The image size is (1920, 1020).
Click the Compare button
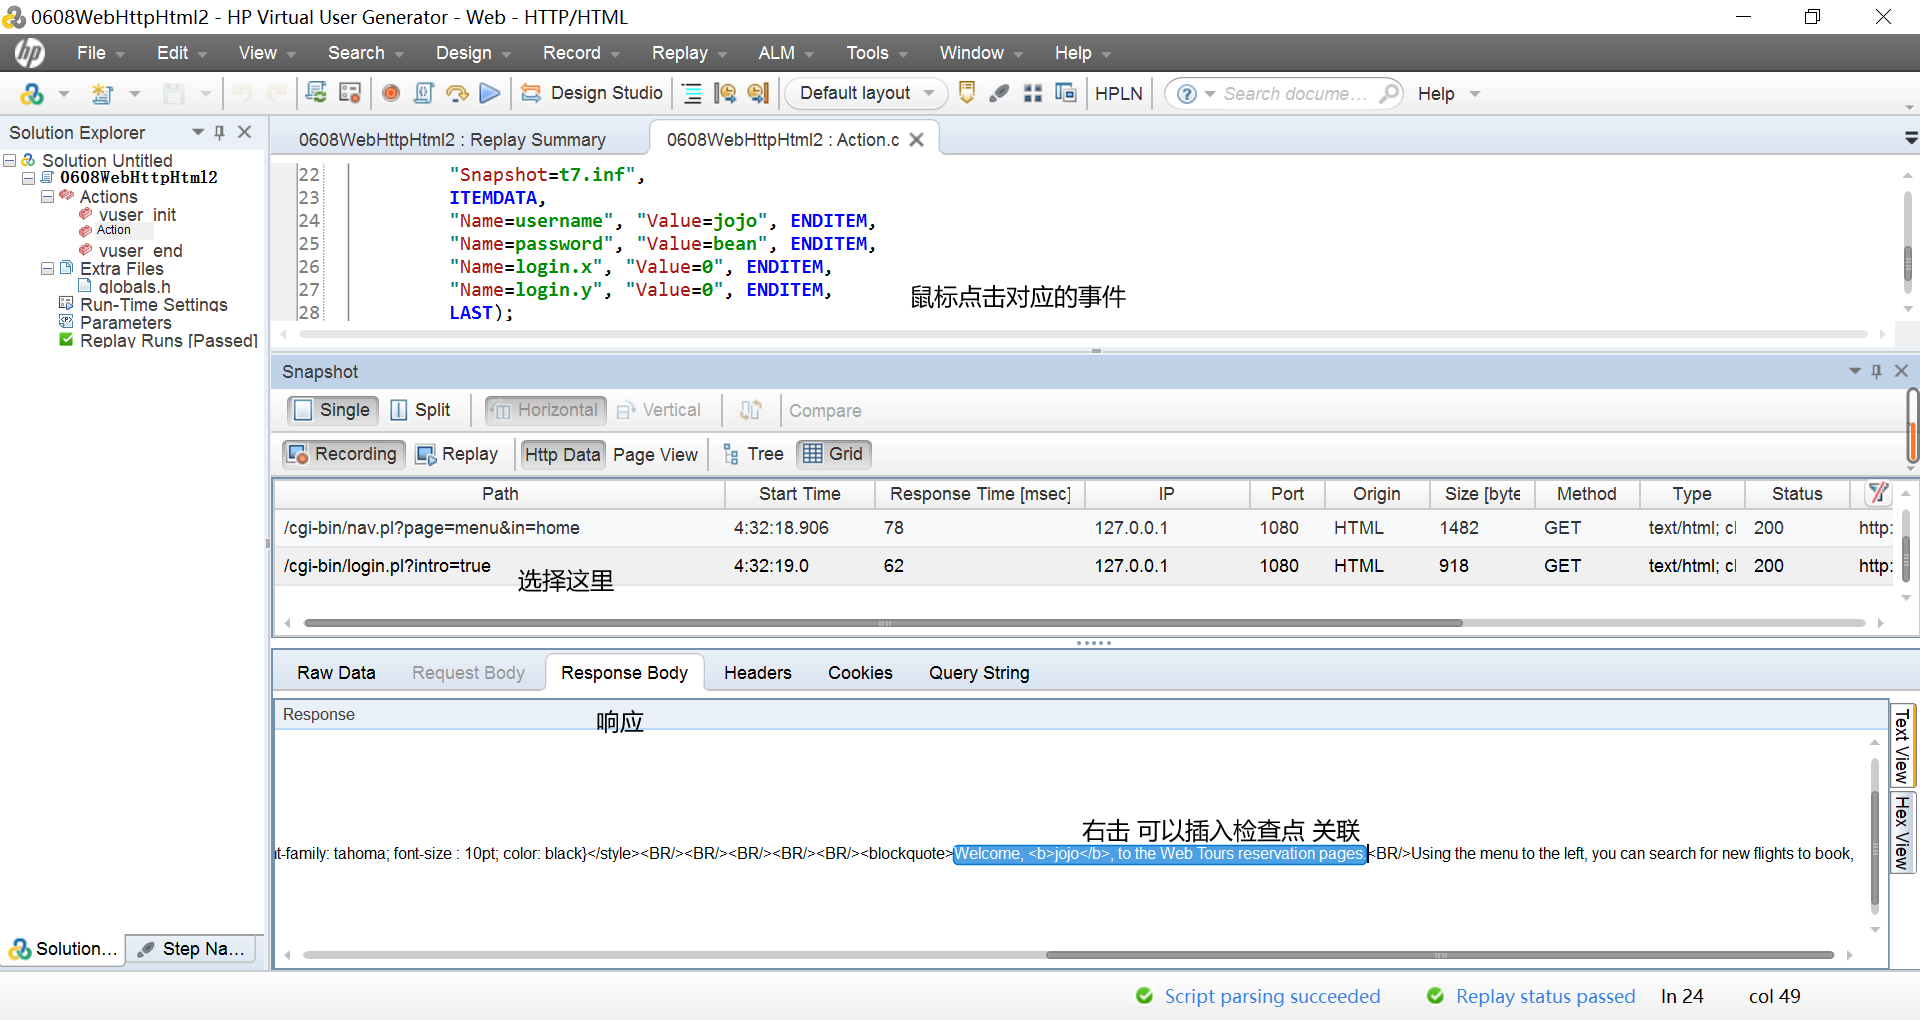pos(825,411)
